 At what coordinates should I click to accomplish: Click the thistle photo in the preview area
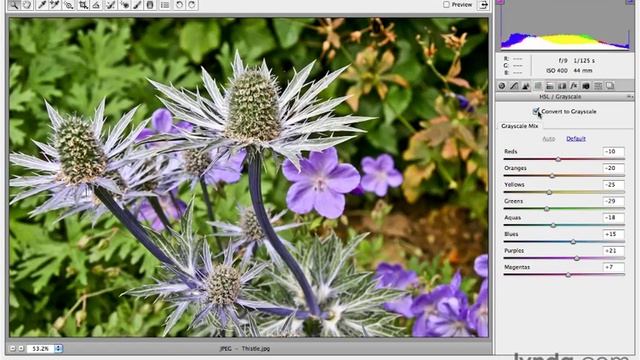pyautogui.click(x=249, y=177)
